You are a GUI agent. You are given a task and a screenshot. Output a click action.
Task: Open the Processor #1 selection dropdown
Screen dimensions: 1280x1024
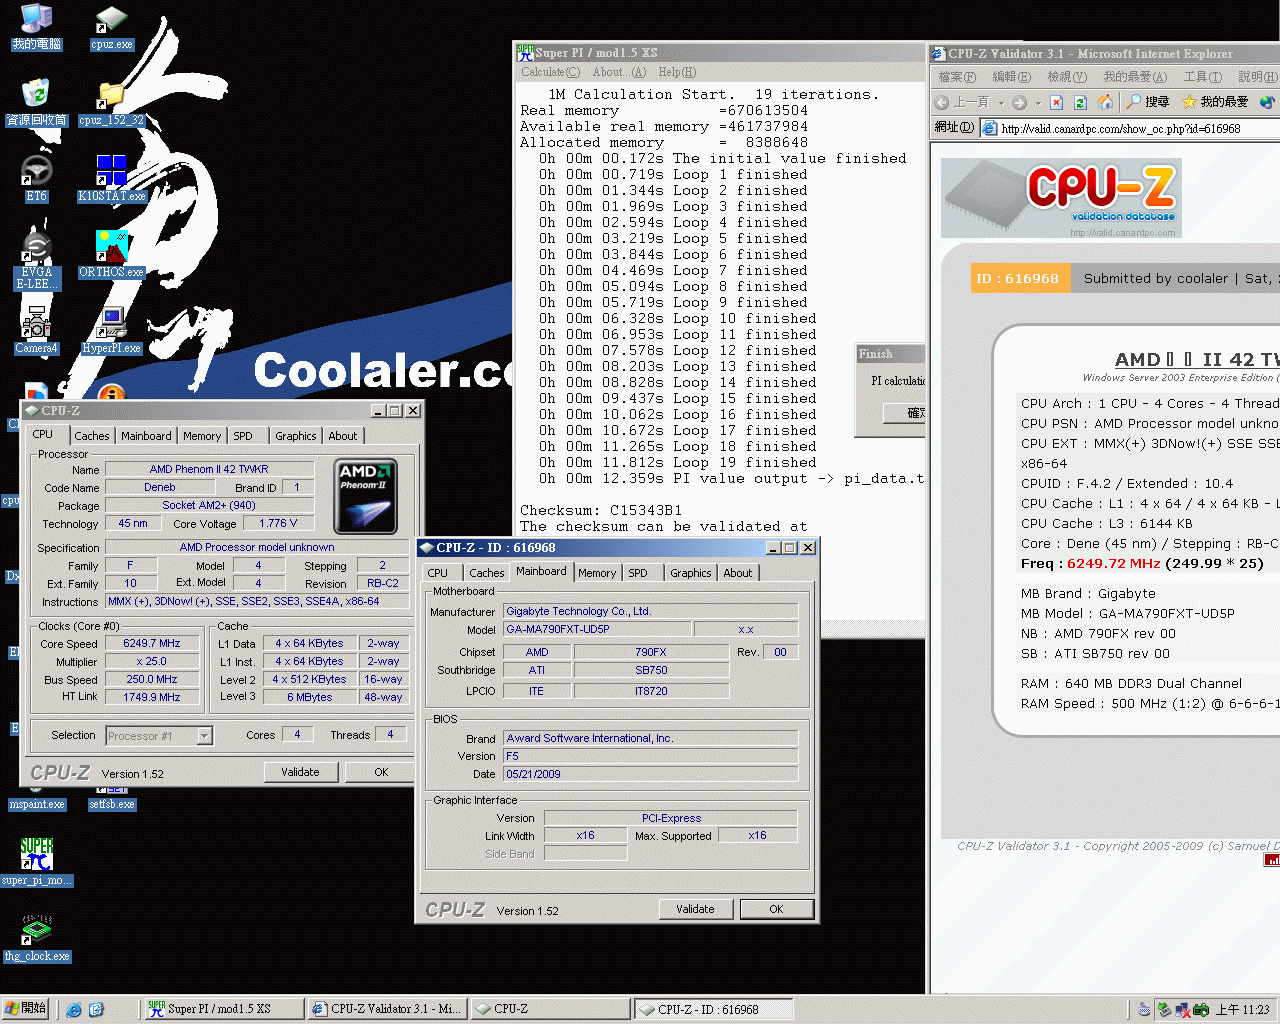204,736
